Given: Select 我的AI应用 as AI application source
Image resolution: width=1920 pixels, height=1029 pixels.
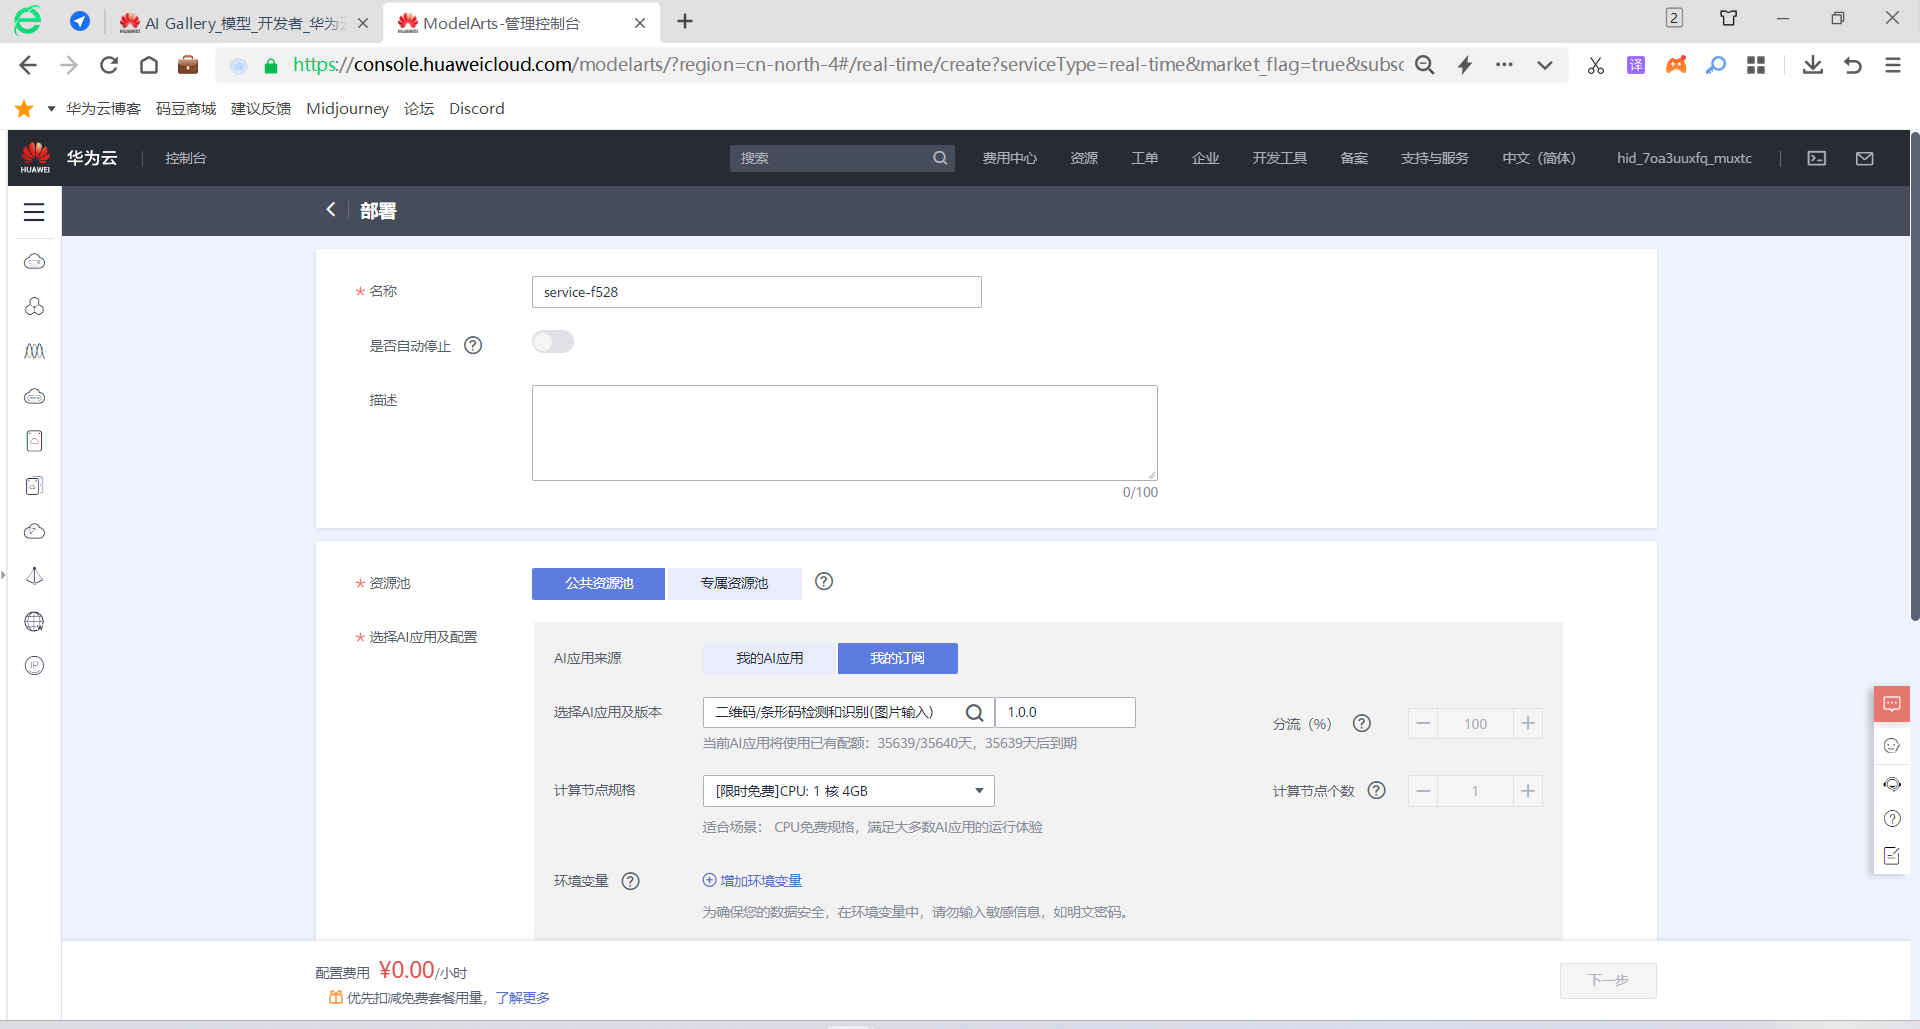Looking at the screenshot, I should pyautogui.click(x=769, y=659).
